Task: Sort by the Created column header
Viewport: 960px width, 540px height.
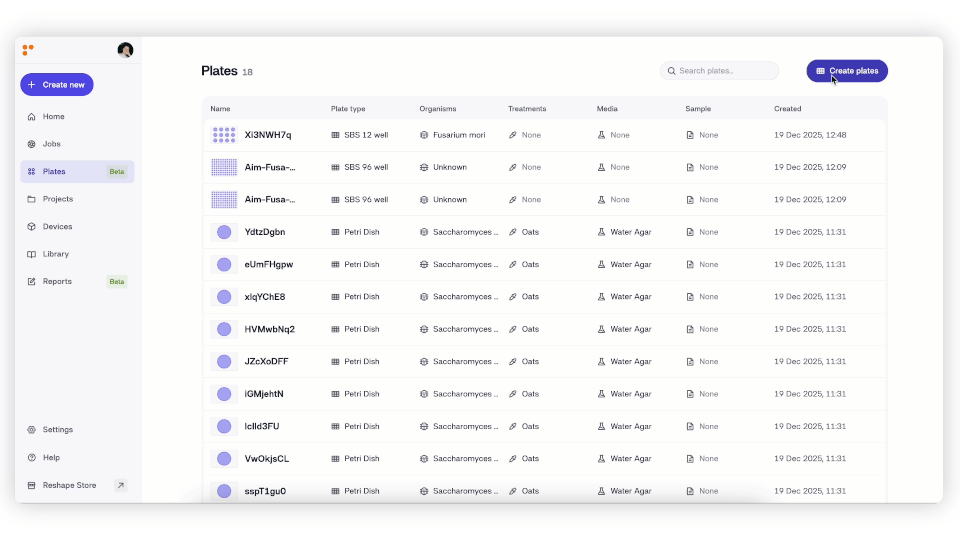Action: [787, 108]
